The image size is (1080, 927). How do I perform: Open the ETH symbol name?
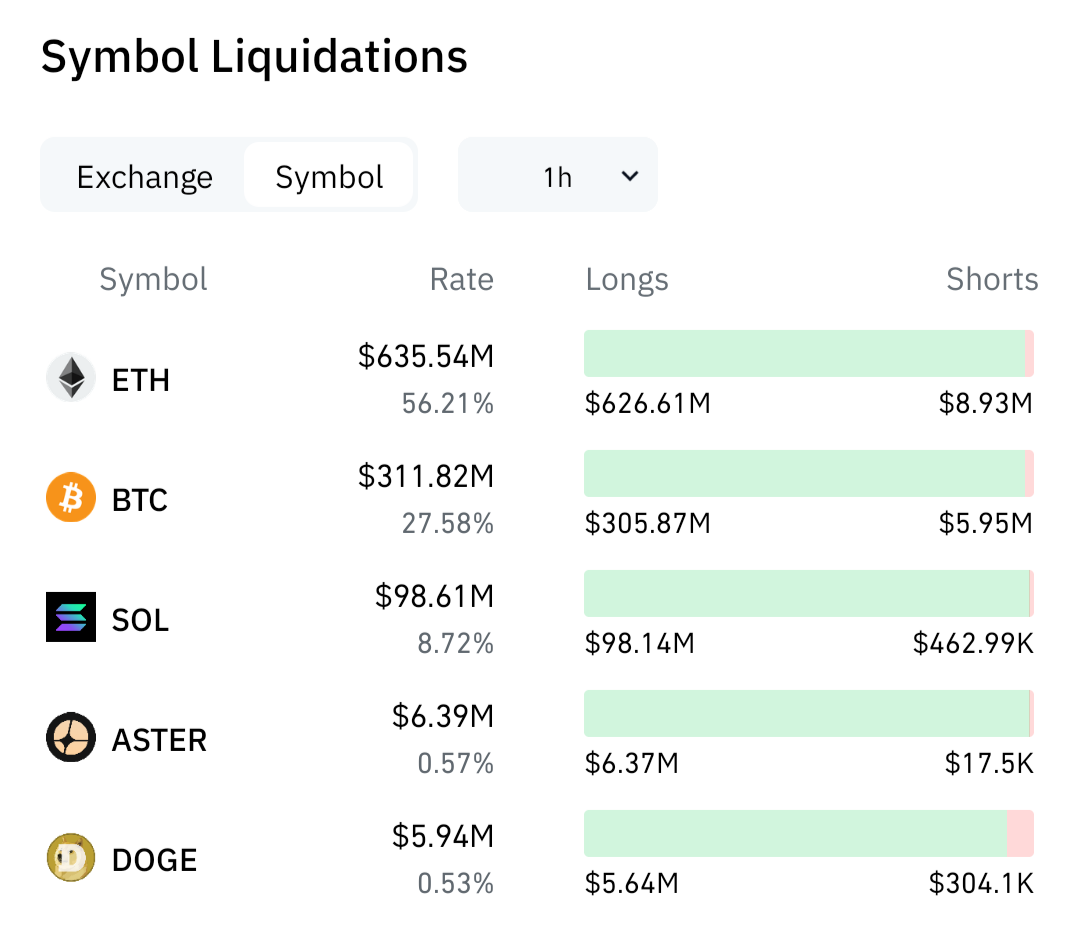pos(141,380)
